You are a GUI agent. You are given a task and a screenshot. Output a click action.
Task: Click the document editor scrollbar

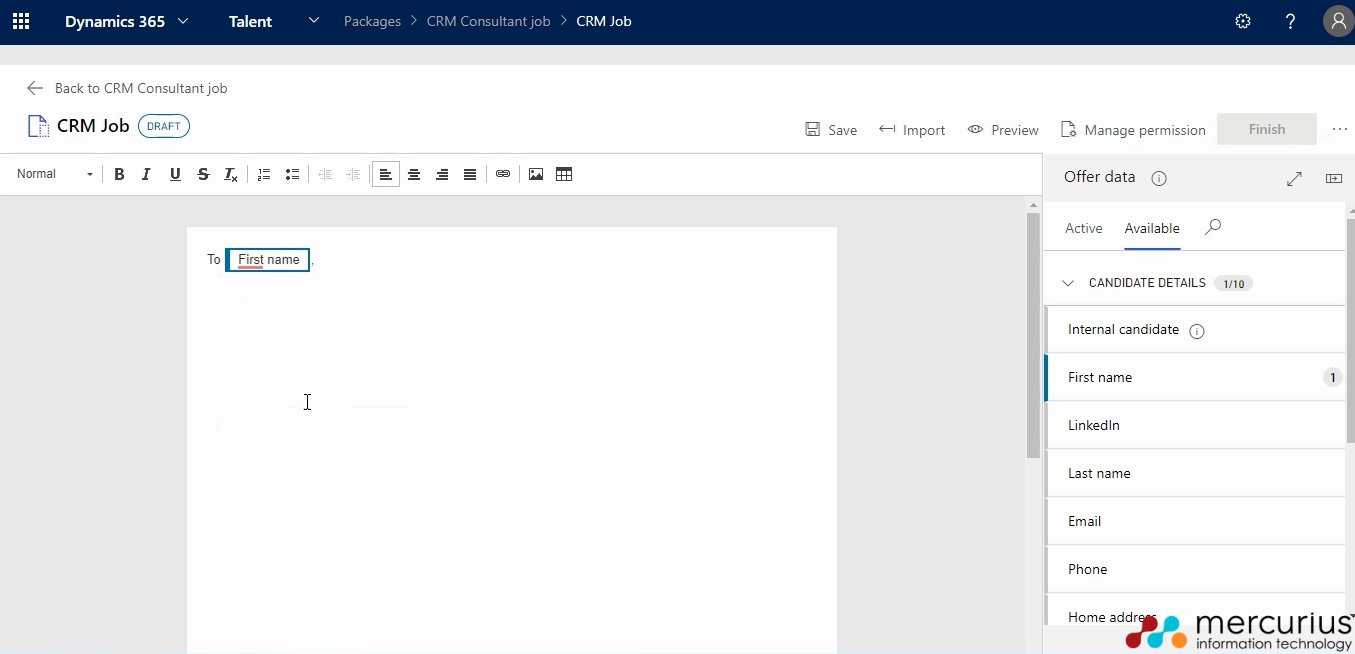tap(1034, 335)
